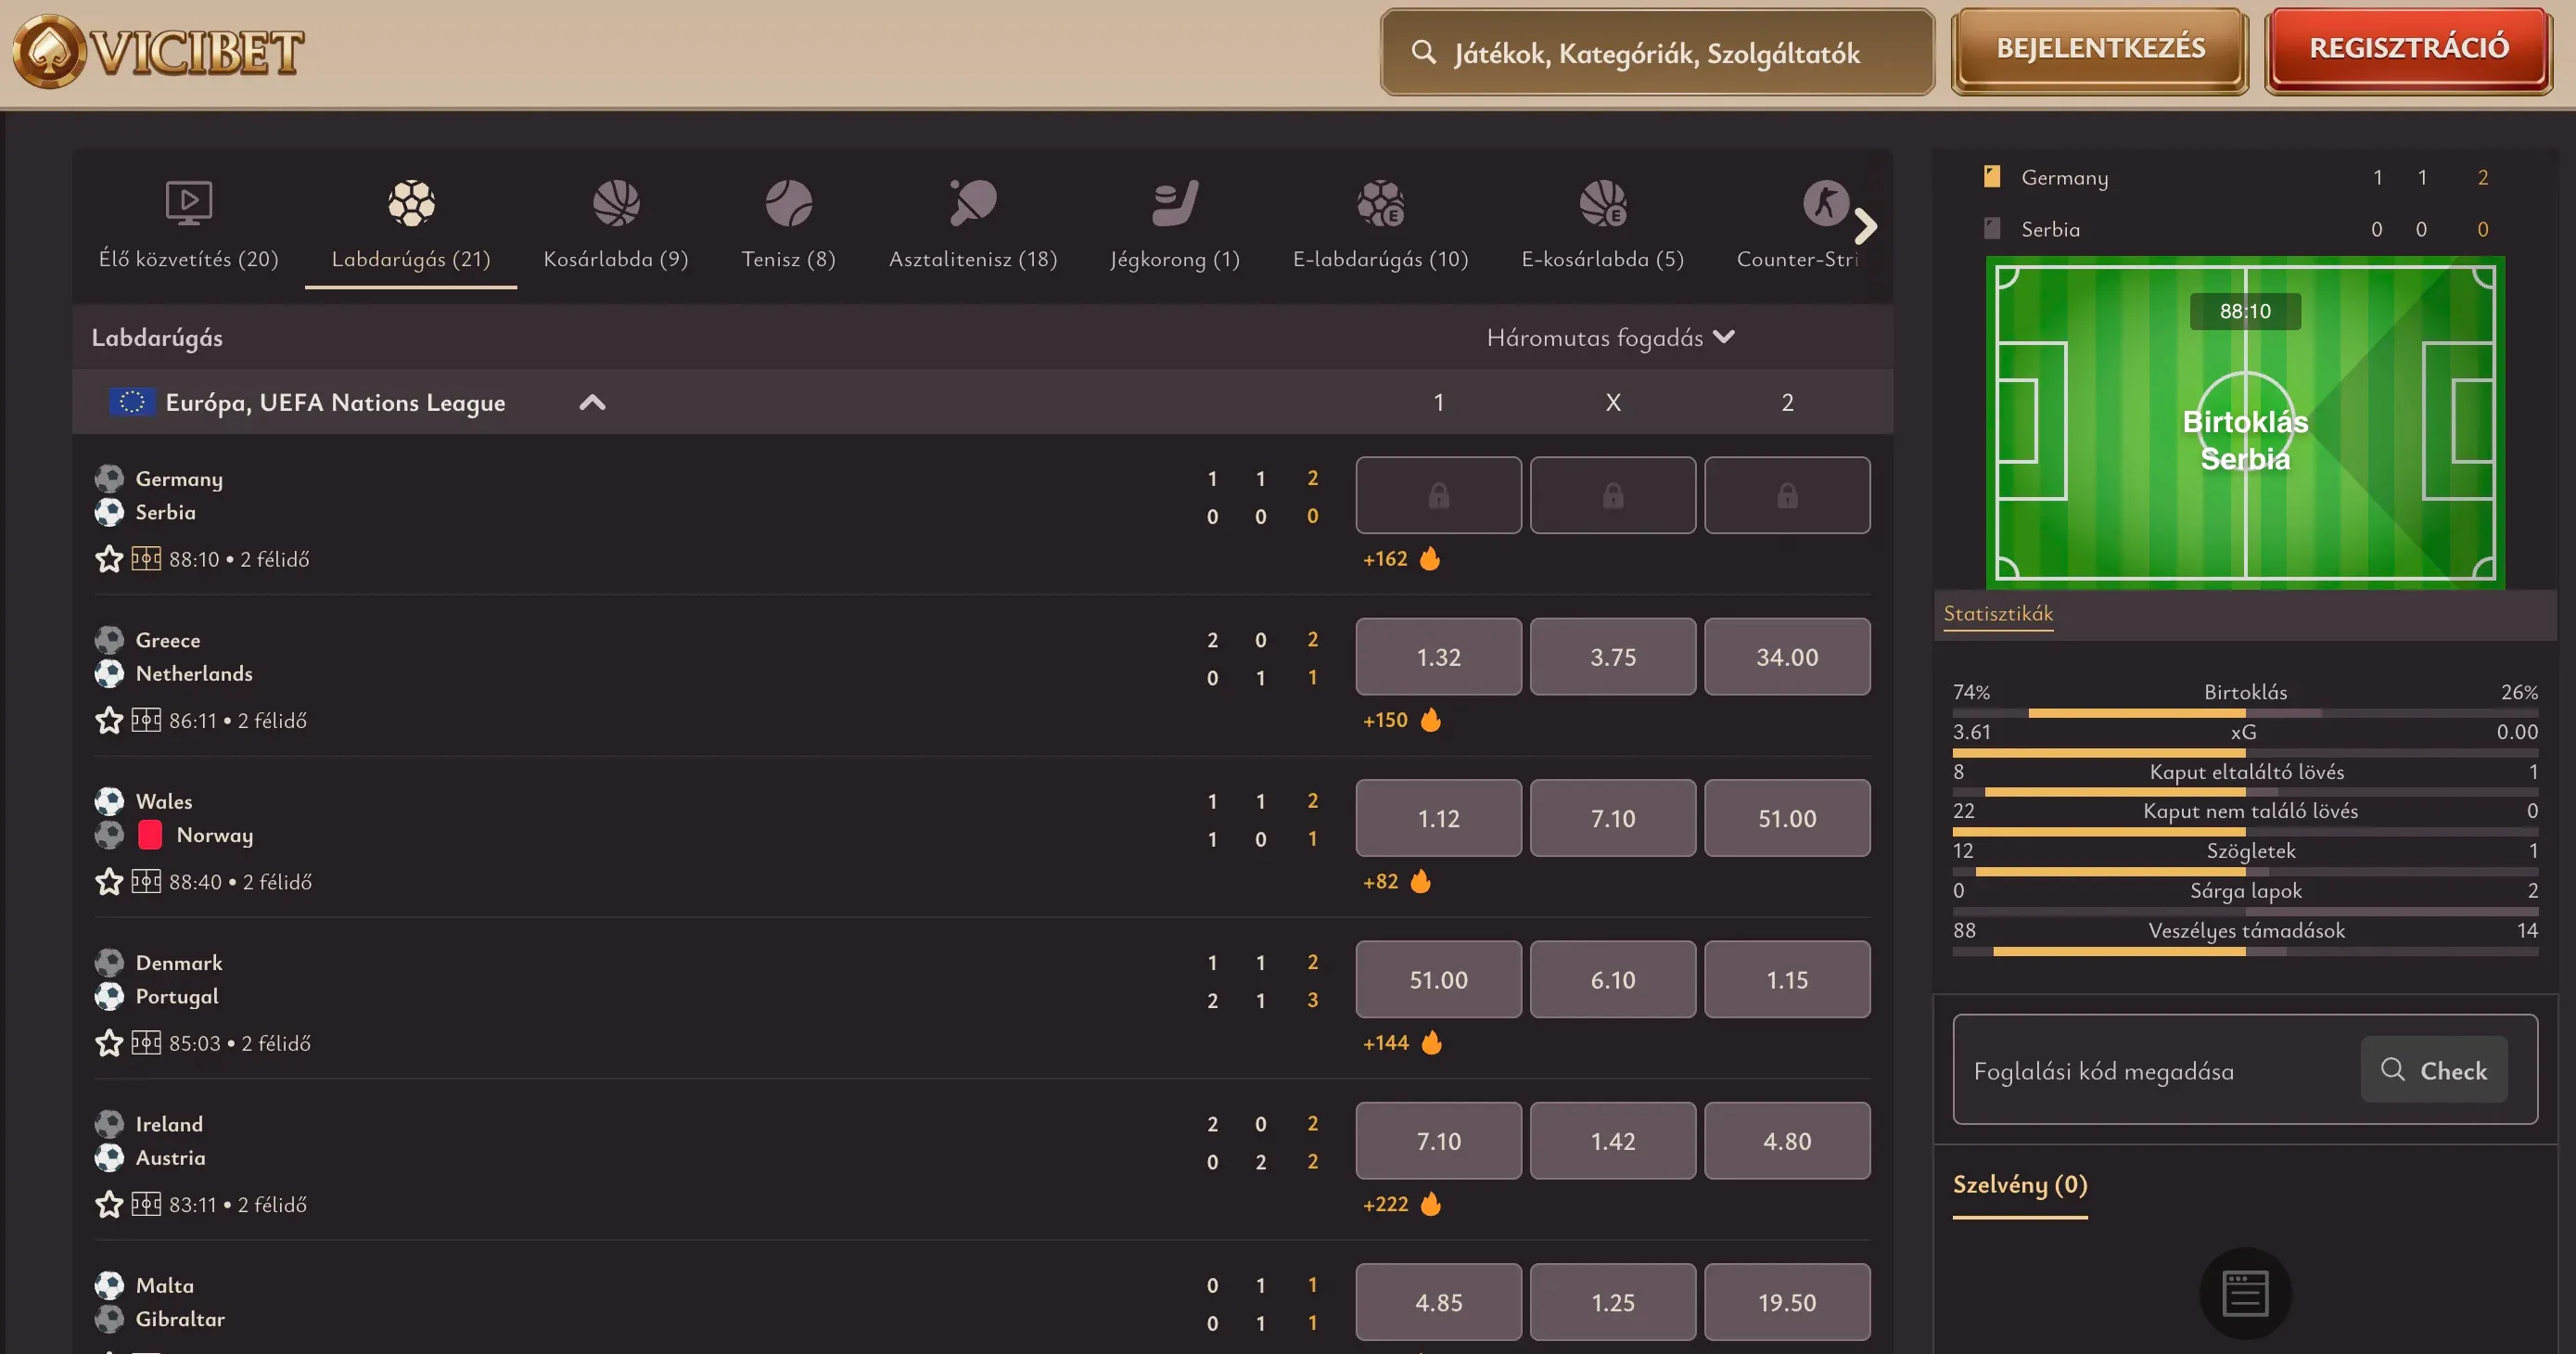Click the Statisztikák tab
Image resolution: width=2576 pixels, height=1354 pixels.
[1998, 614]
